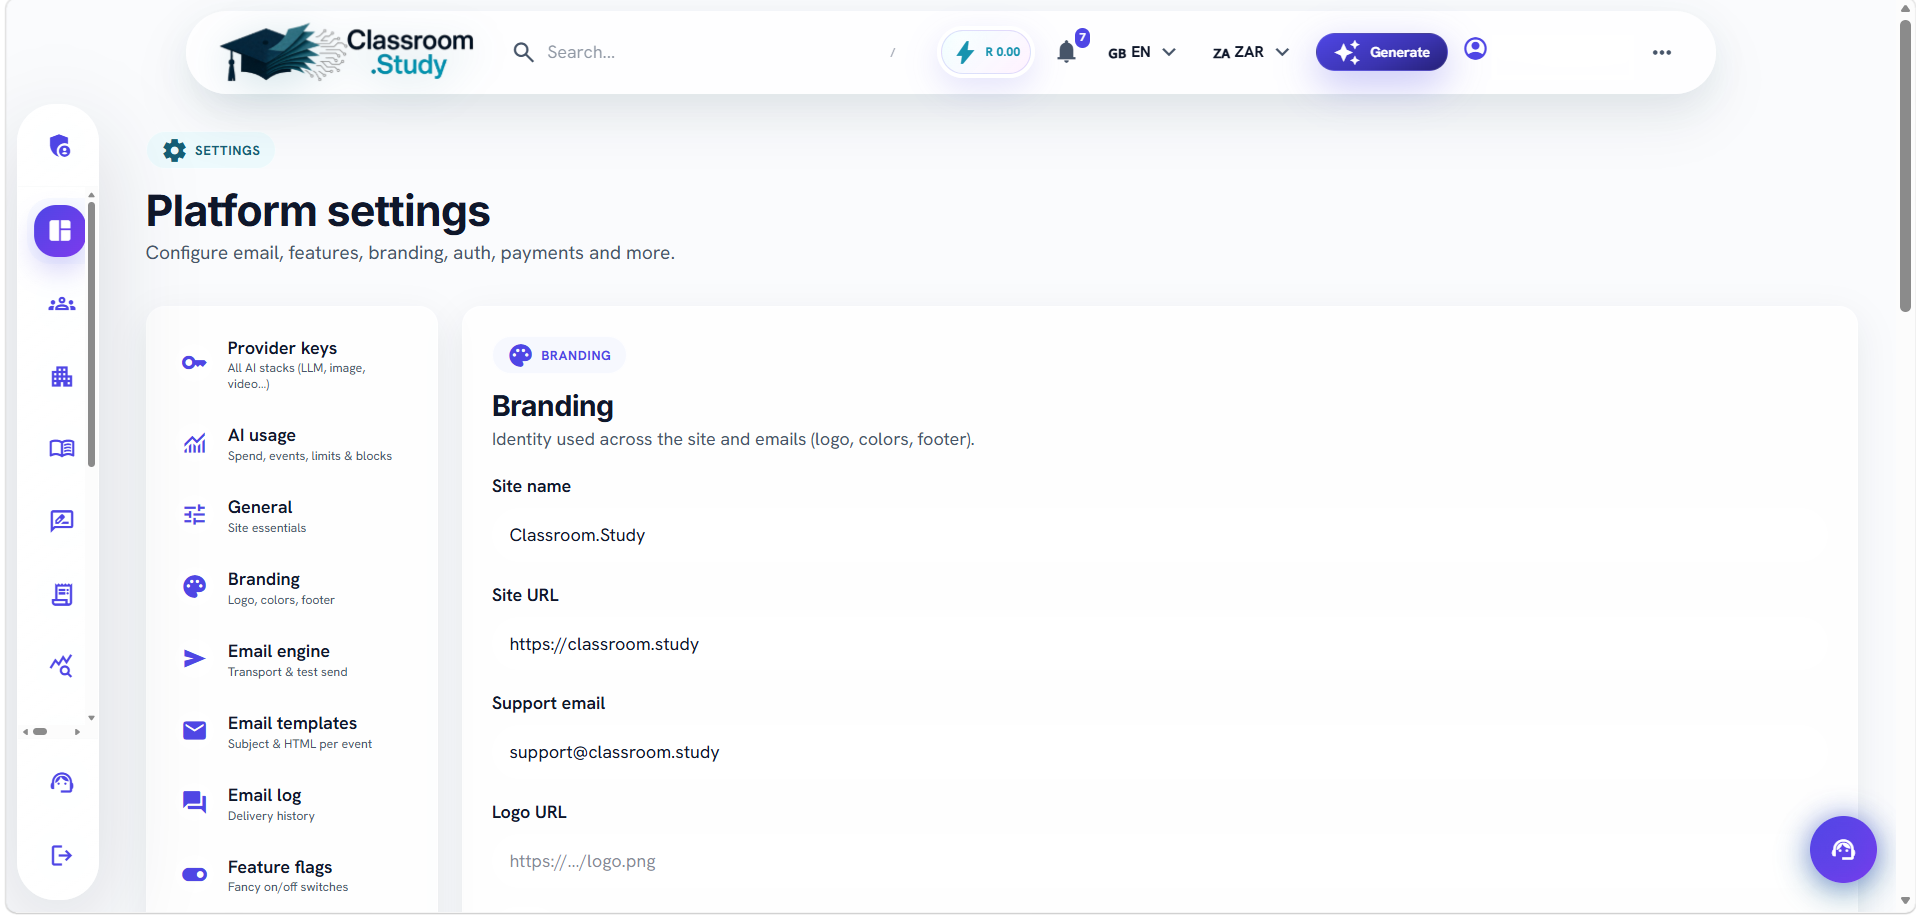Open the floating support chat button
The height and width of the screenshot is (917, 1920).
1843,850
